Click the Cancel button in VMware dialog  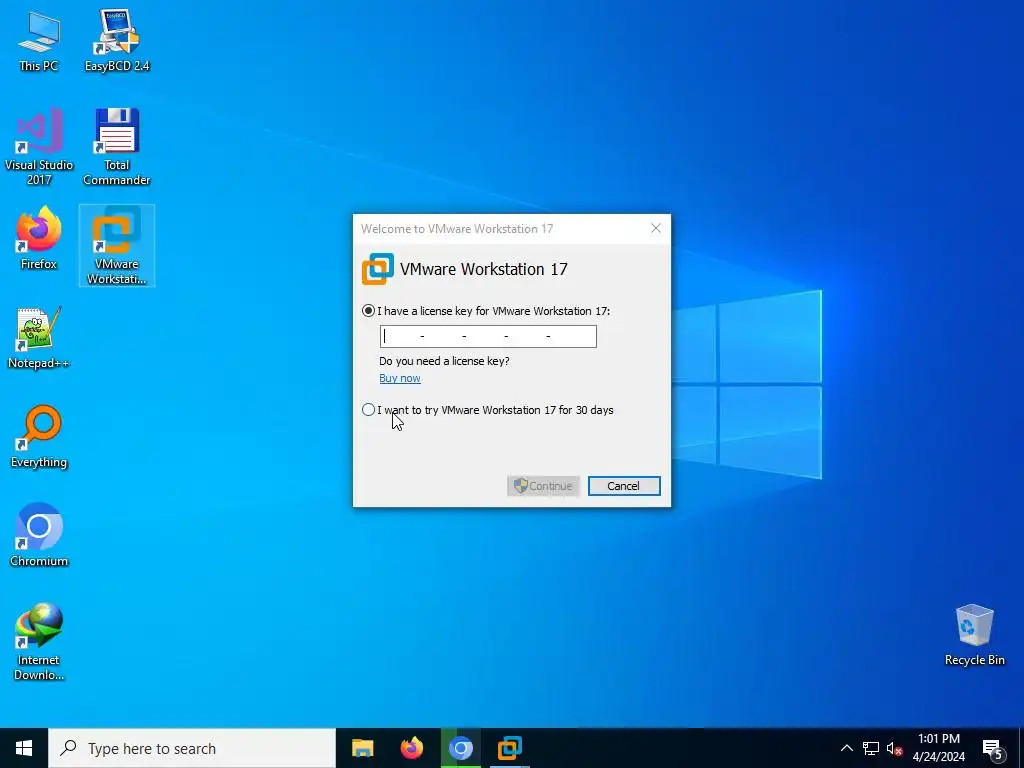coord(624,486)
